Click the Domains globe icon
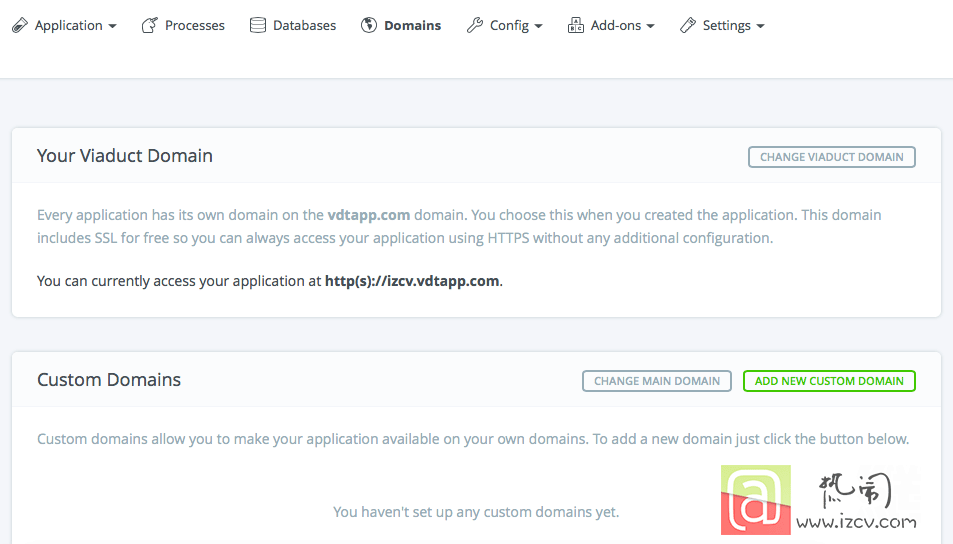 tap(368, 26)
